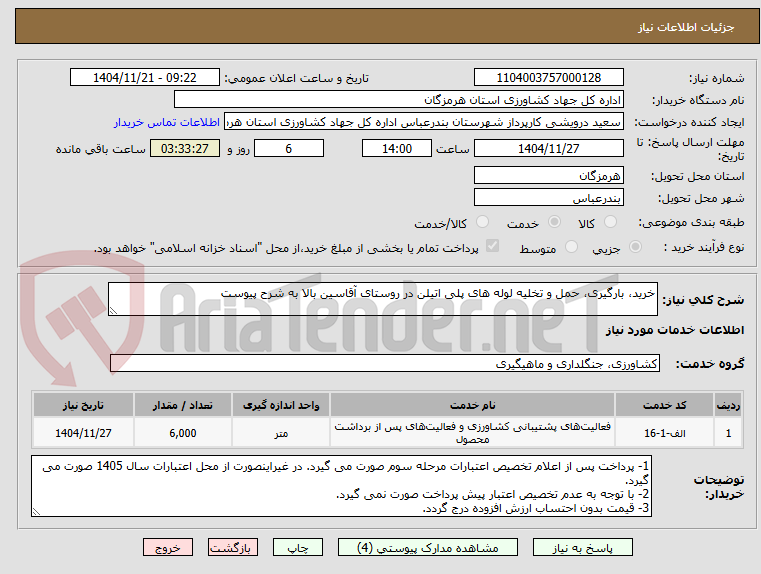761x574 pixels.
Task: Click row number cell 1
Action: pyautogui.click(x=728, y=433)
